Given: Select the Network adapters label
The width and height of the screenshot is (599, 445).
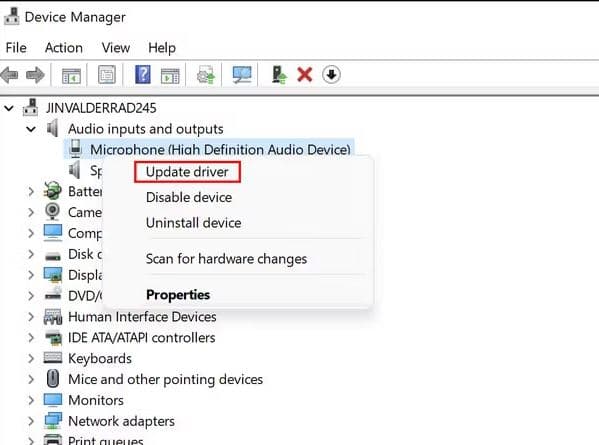Looking at the screenshot, I should (x=121, y=421).
